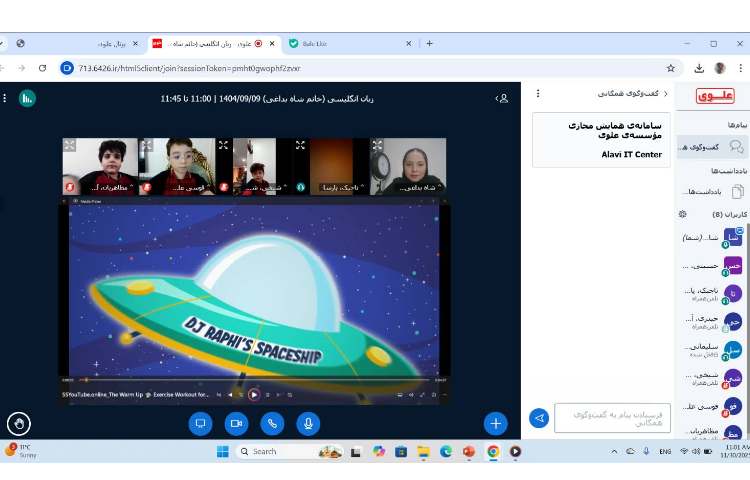Click the chat message input field
Screen dimensions: 750x480
click(x=612, y=418)
